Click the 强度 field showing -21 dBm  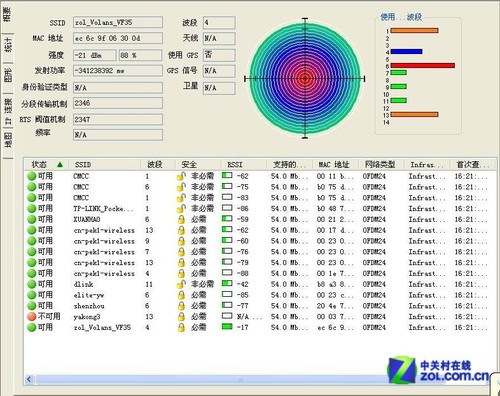[x=95, y=55]
